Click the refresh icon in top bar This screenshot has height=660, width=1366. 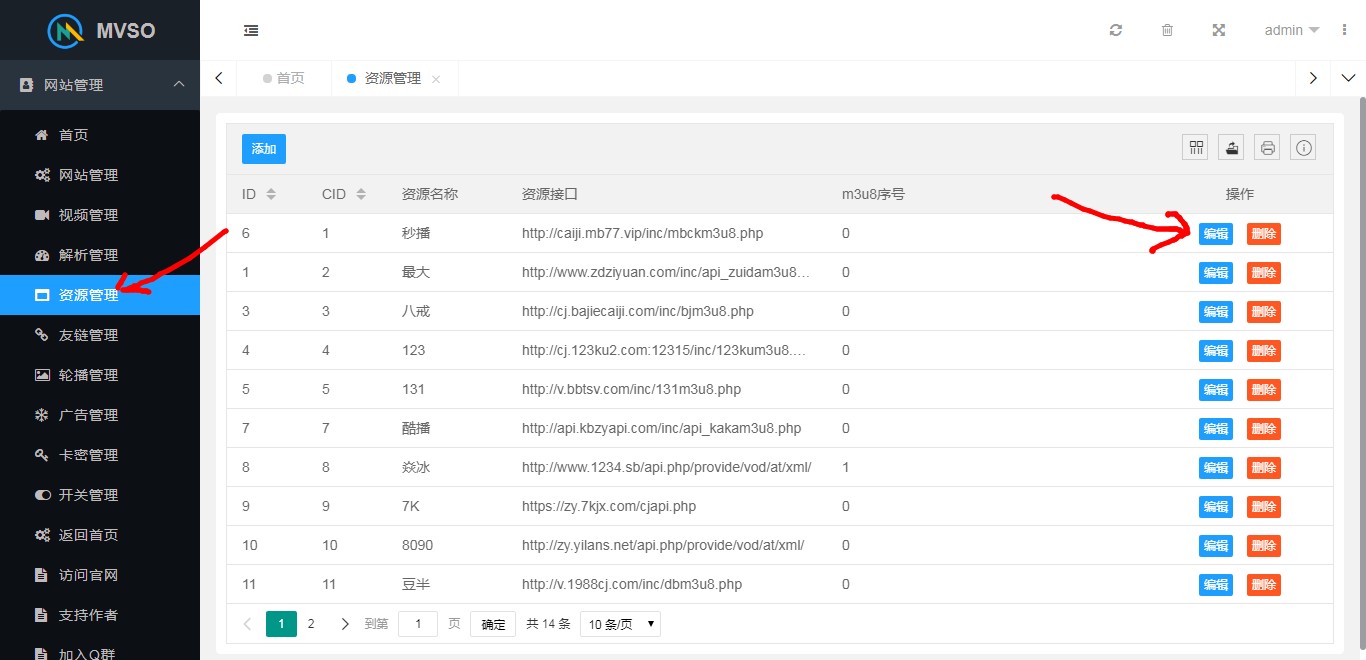tap(1116, 30)
